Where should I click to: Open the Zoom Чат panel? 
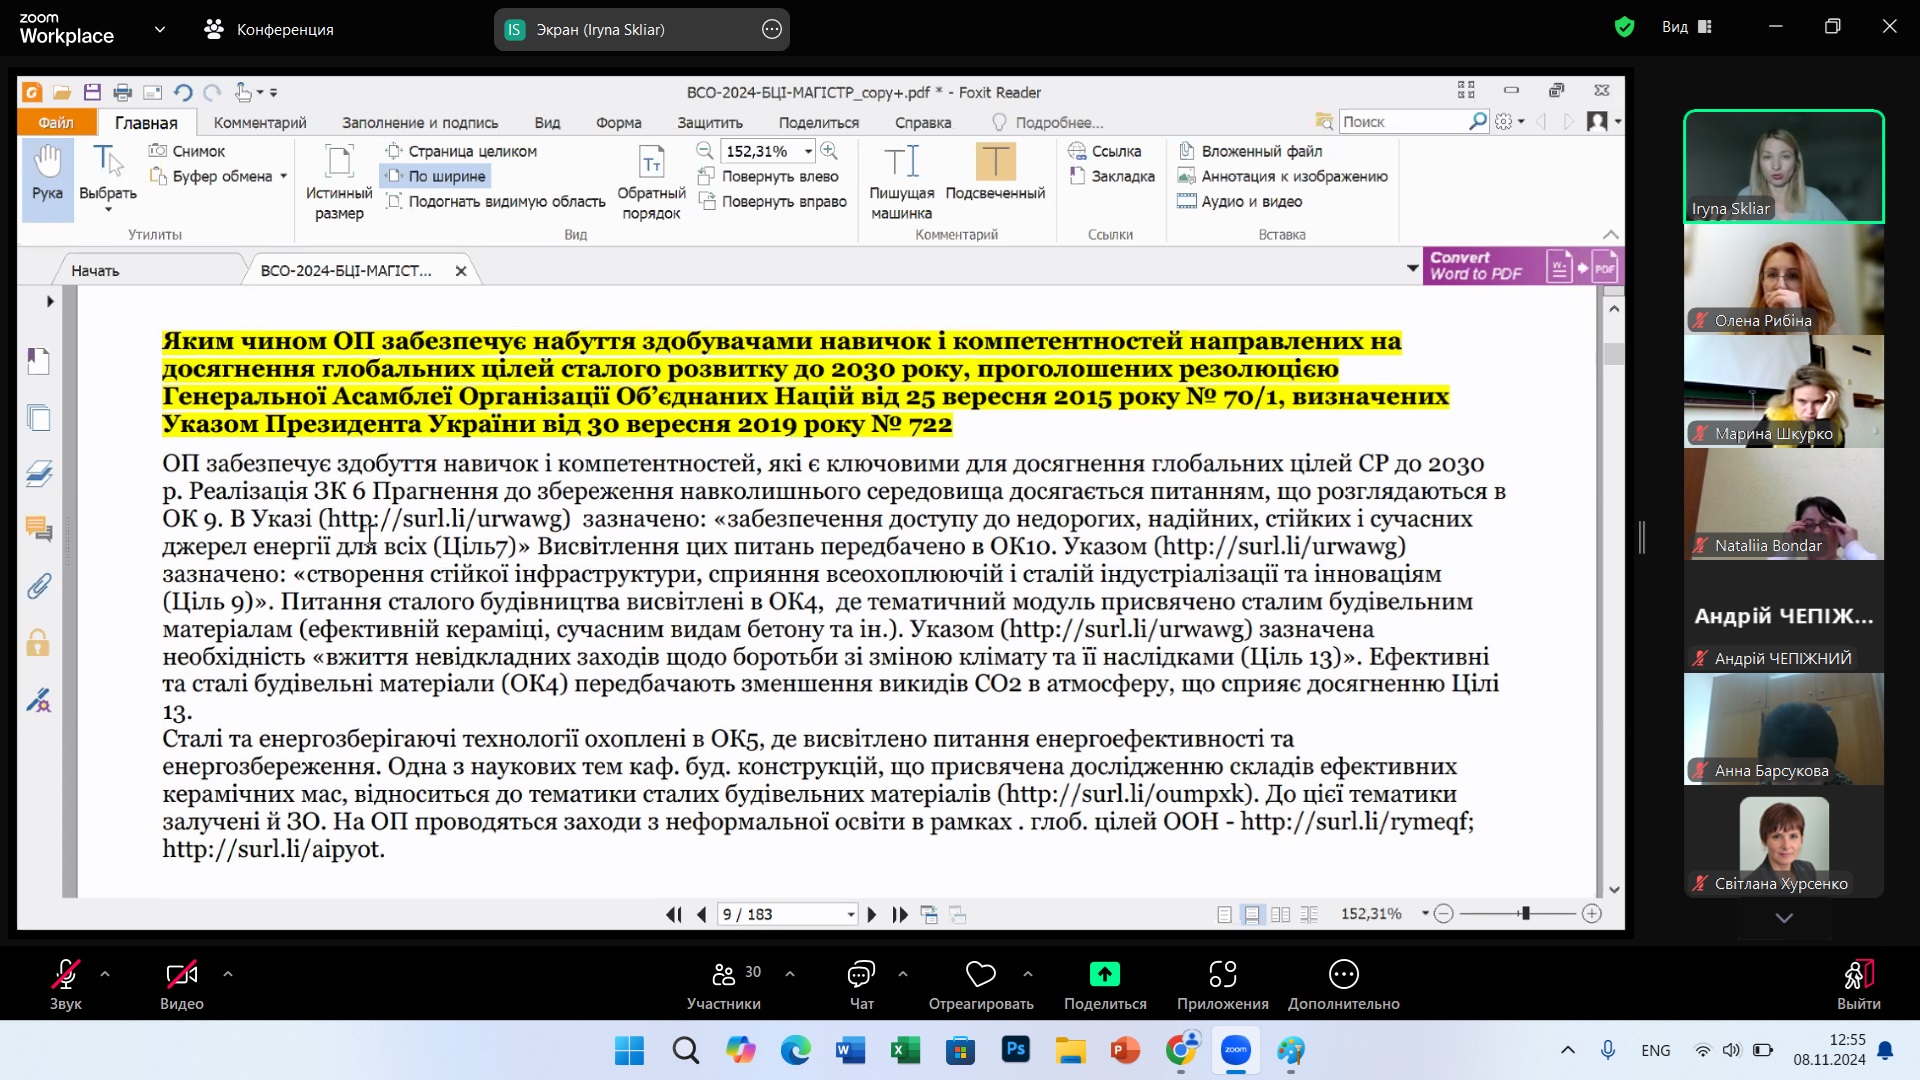(861, 985)
